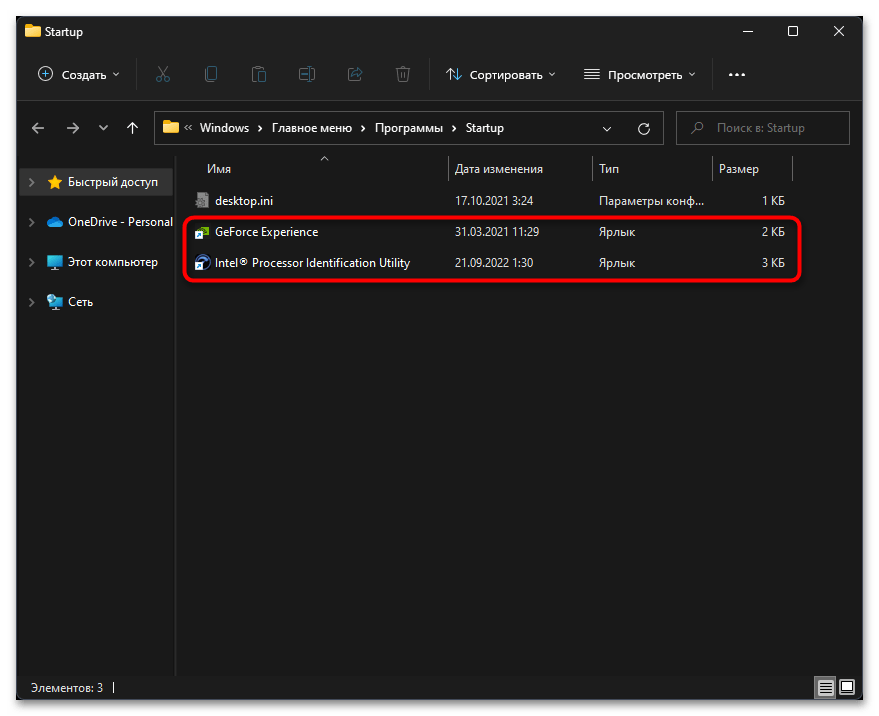Open the recent locations chevron
Viewport: 879px width, 716px height.
[103, 128]
